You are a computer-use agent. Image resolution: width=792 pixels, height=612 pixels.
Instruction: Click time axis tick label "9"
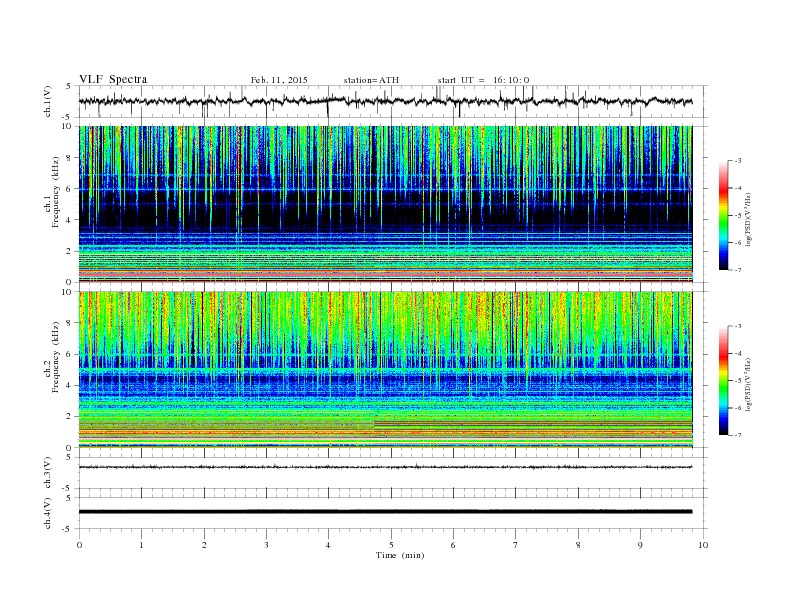(x=640, y=545)
